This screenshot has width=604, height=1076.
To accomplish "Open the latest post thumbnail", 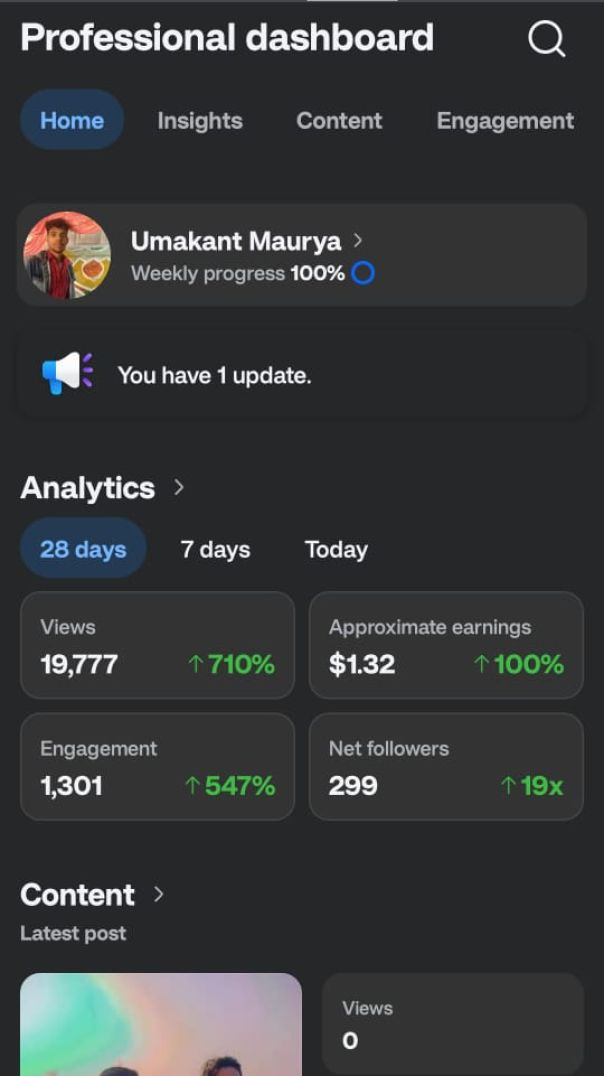I will 161,1024.
